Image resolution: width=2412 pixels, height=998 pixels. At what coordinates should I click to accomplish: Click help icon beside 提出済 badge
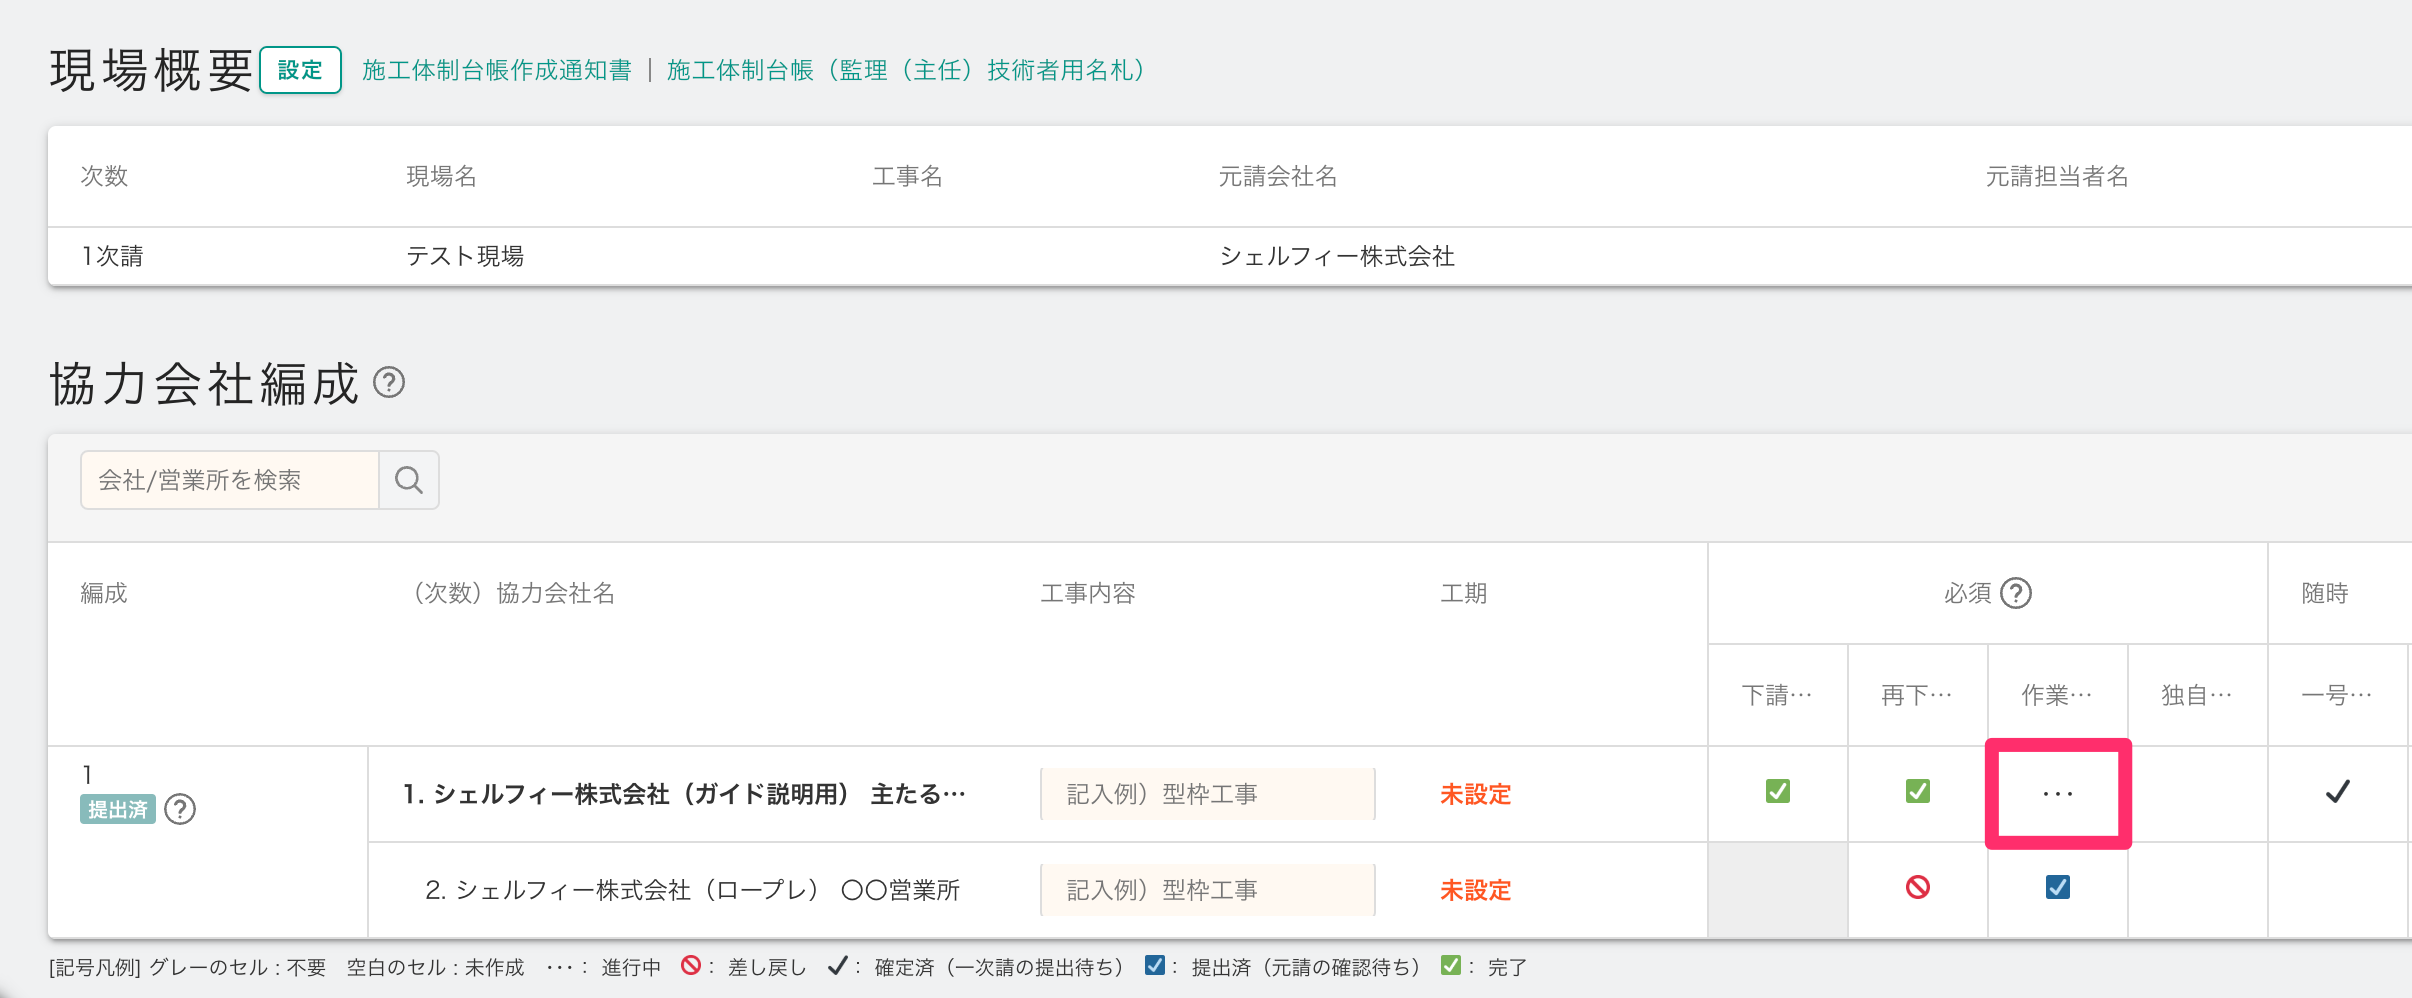coord(180,809)
